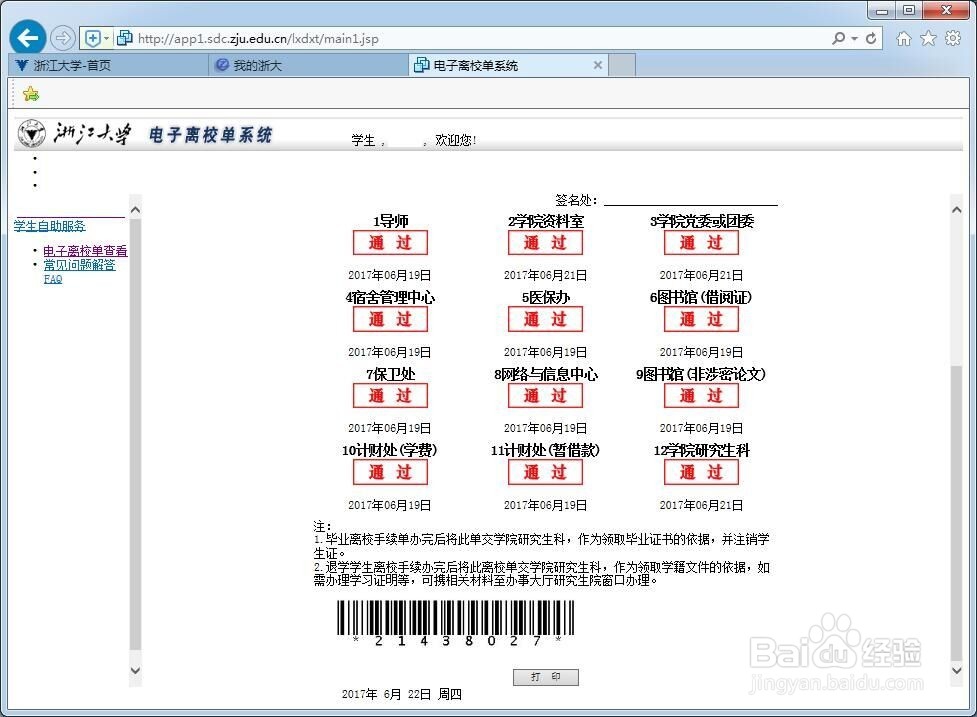Click the favicon on the 电子离校单系统 tab
Image resolution: width=977 pixels, height=717 pixels.
421,64
